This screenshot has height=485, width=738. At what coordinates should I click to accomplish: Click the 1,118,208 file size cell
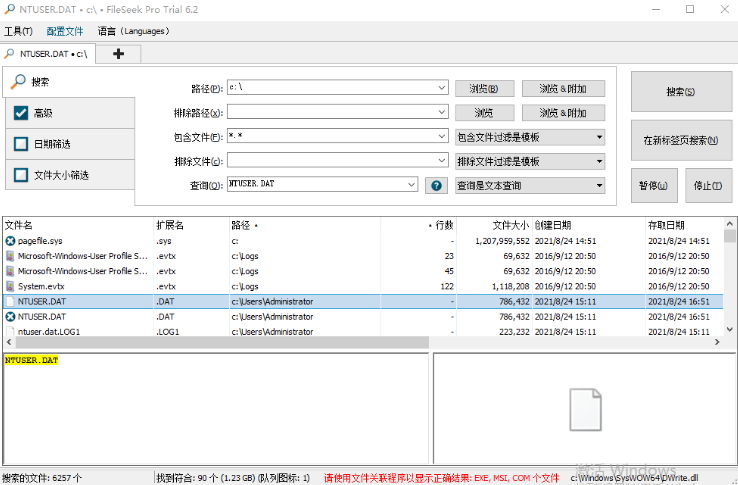(511, 286)
